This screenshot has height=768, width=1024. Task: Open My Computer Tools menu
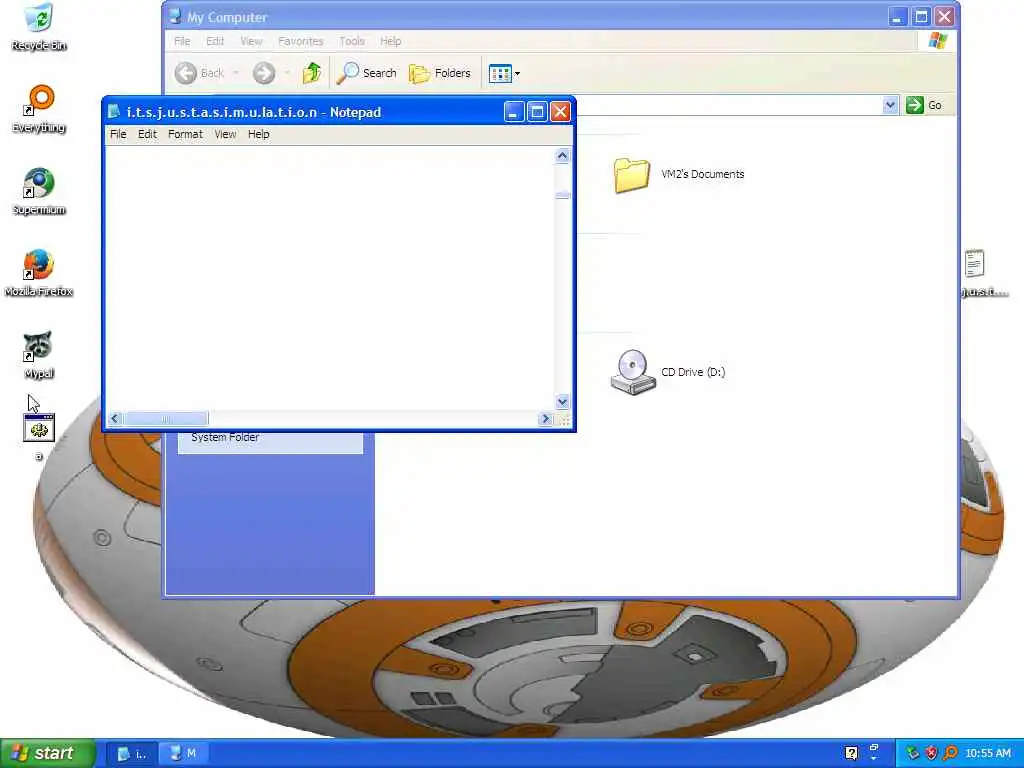pyautogui.click(x=352, y=41)
